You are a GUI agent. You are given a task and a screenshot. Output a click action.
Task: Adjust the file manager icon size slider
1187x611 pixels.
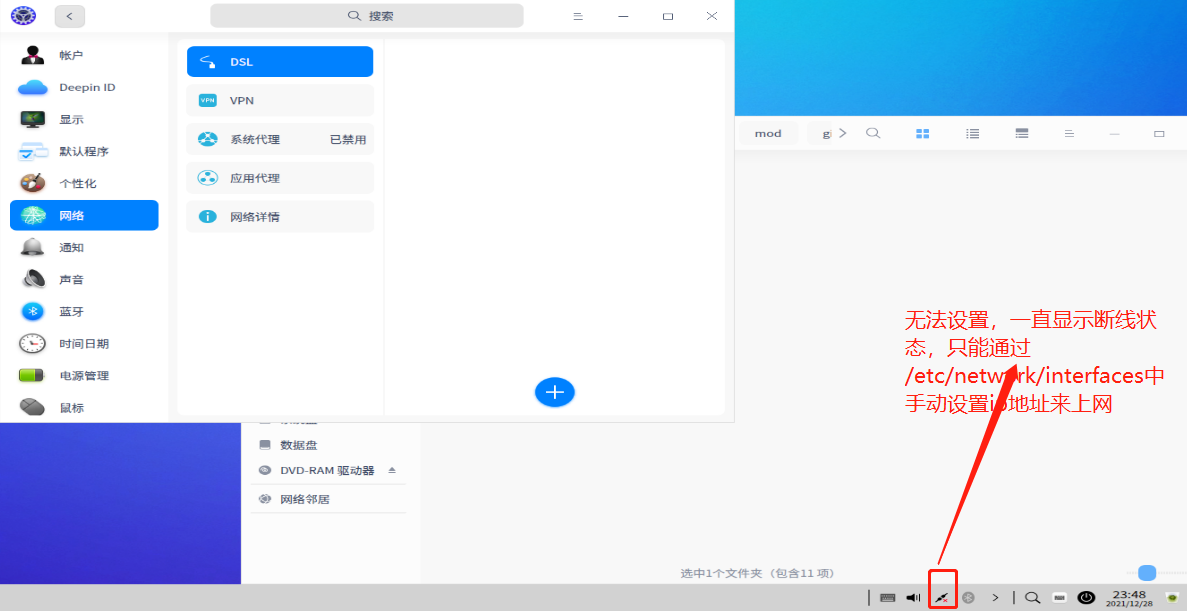point(1148,573)
